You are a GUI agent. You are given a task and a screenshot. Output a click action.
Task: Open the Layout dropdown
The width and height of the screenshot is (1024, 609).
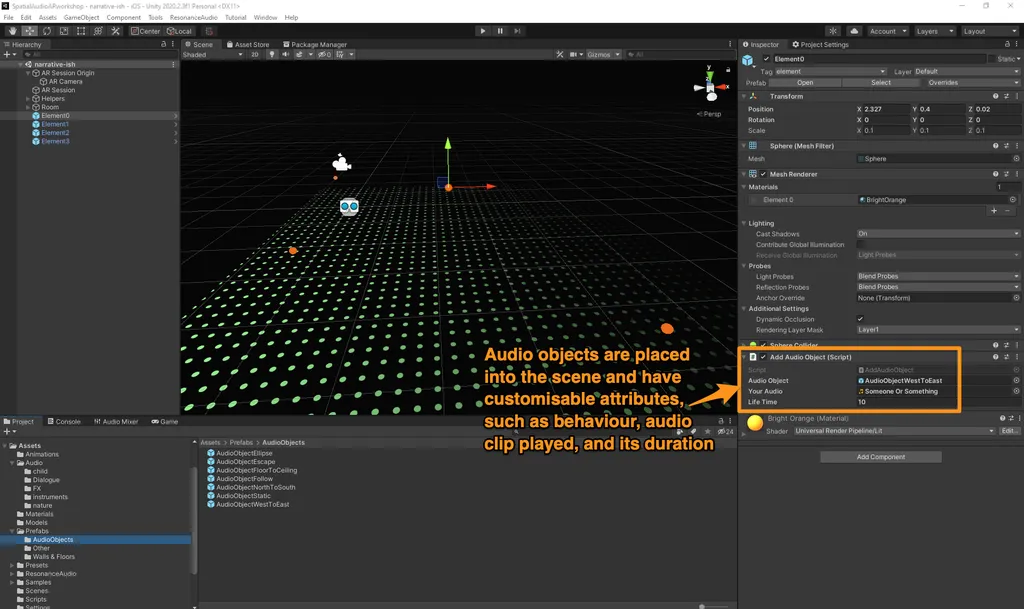point(988,31)
